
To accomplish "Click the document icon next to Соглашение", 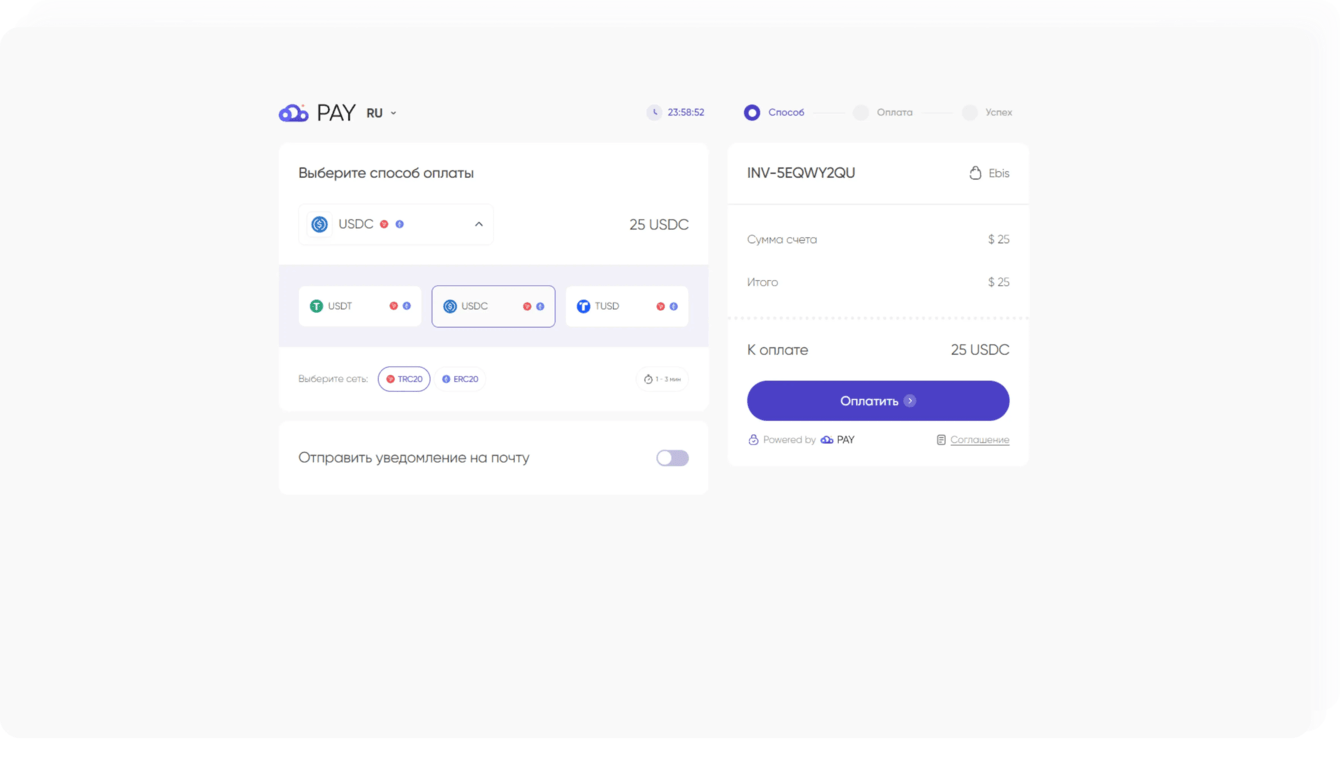I will [941, 440].
